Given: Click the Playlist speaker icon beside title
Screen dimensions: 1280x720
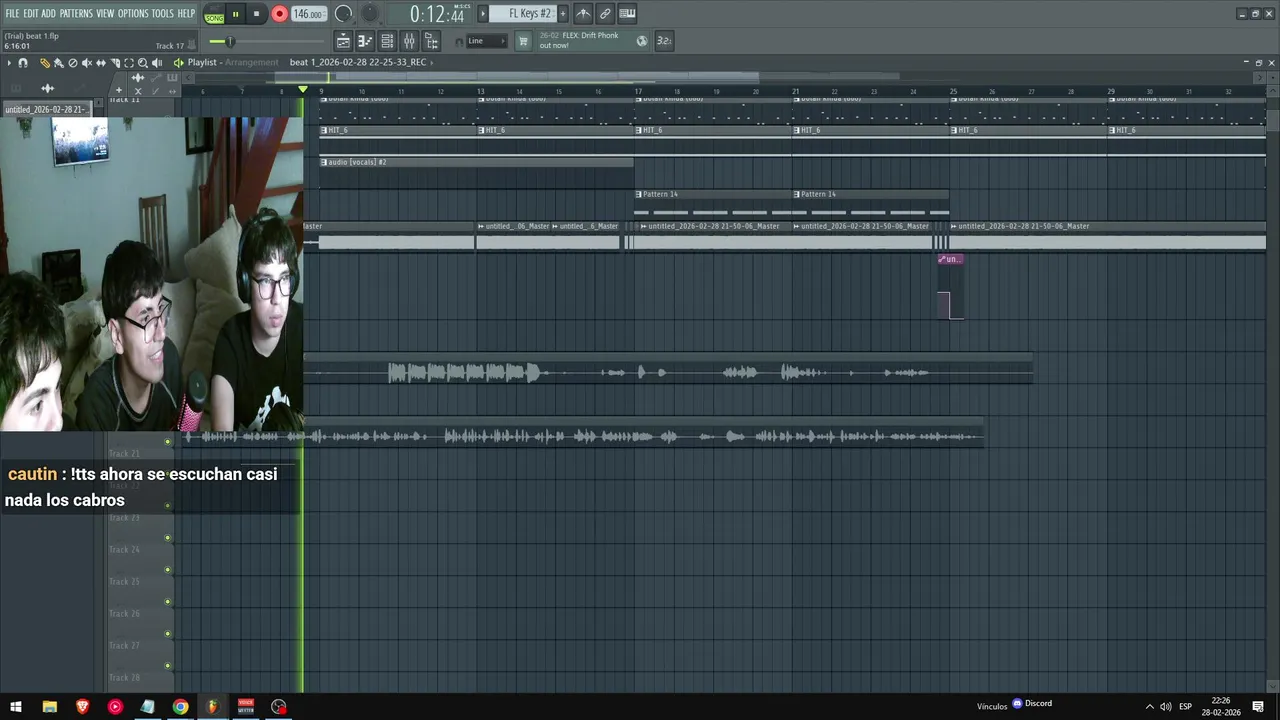Looking at the screenshot, I should [x=179, y=63].
